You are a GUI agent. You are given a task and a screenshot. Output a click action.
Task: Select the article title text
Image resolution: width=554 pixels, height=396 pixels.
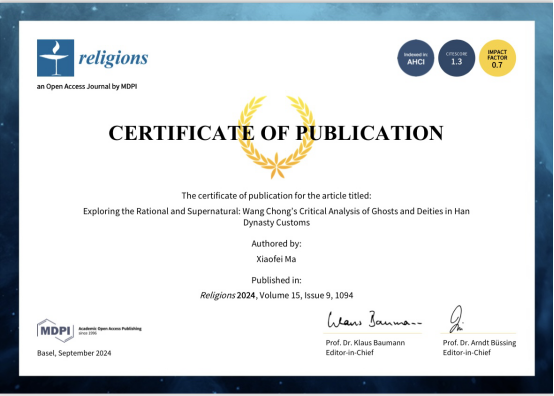(276, 217)
